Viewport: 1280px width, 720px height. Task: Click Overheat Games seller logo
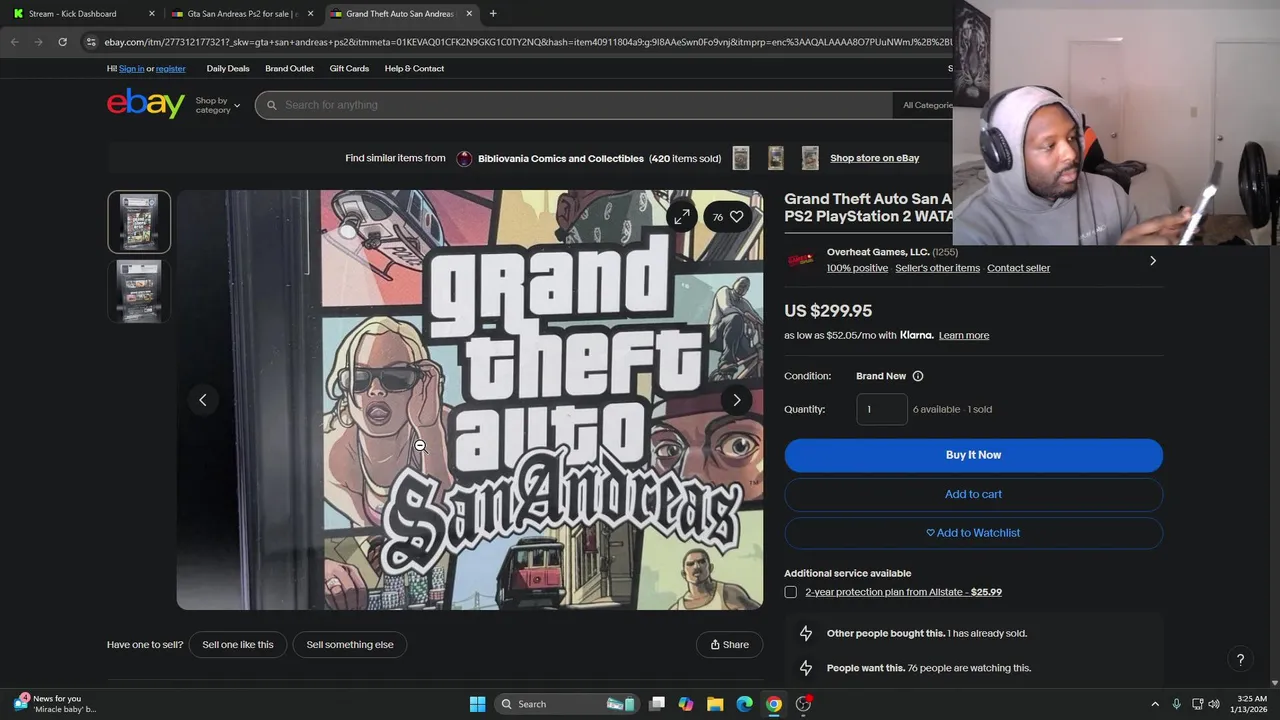[x=801, y=260]
